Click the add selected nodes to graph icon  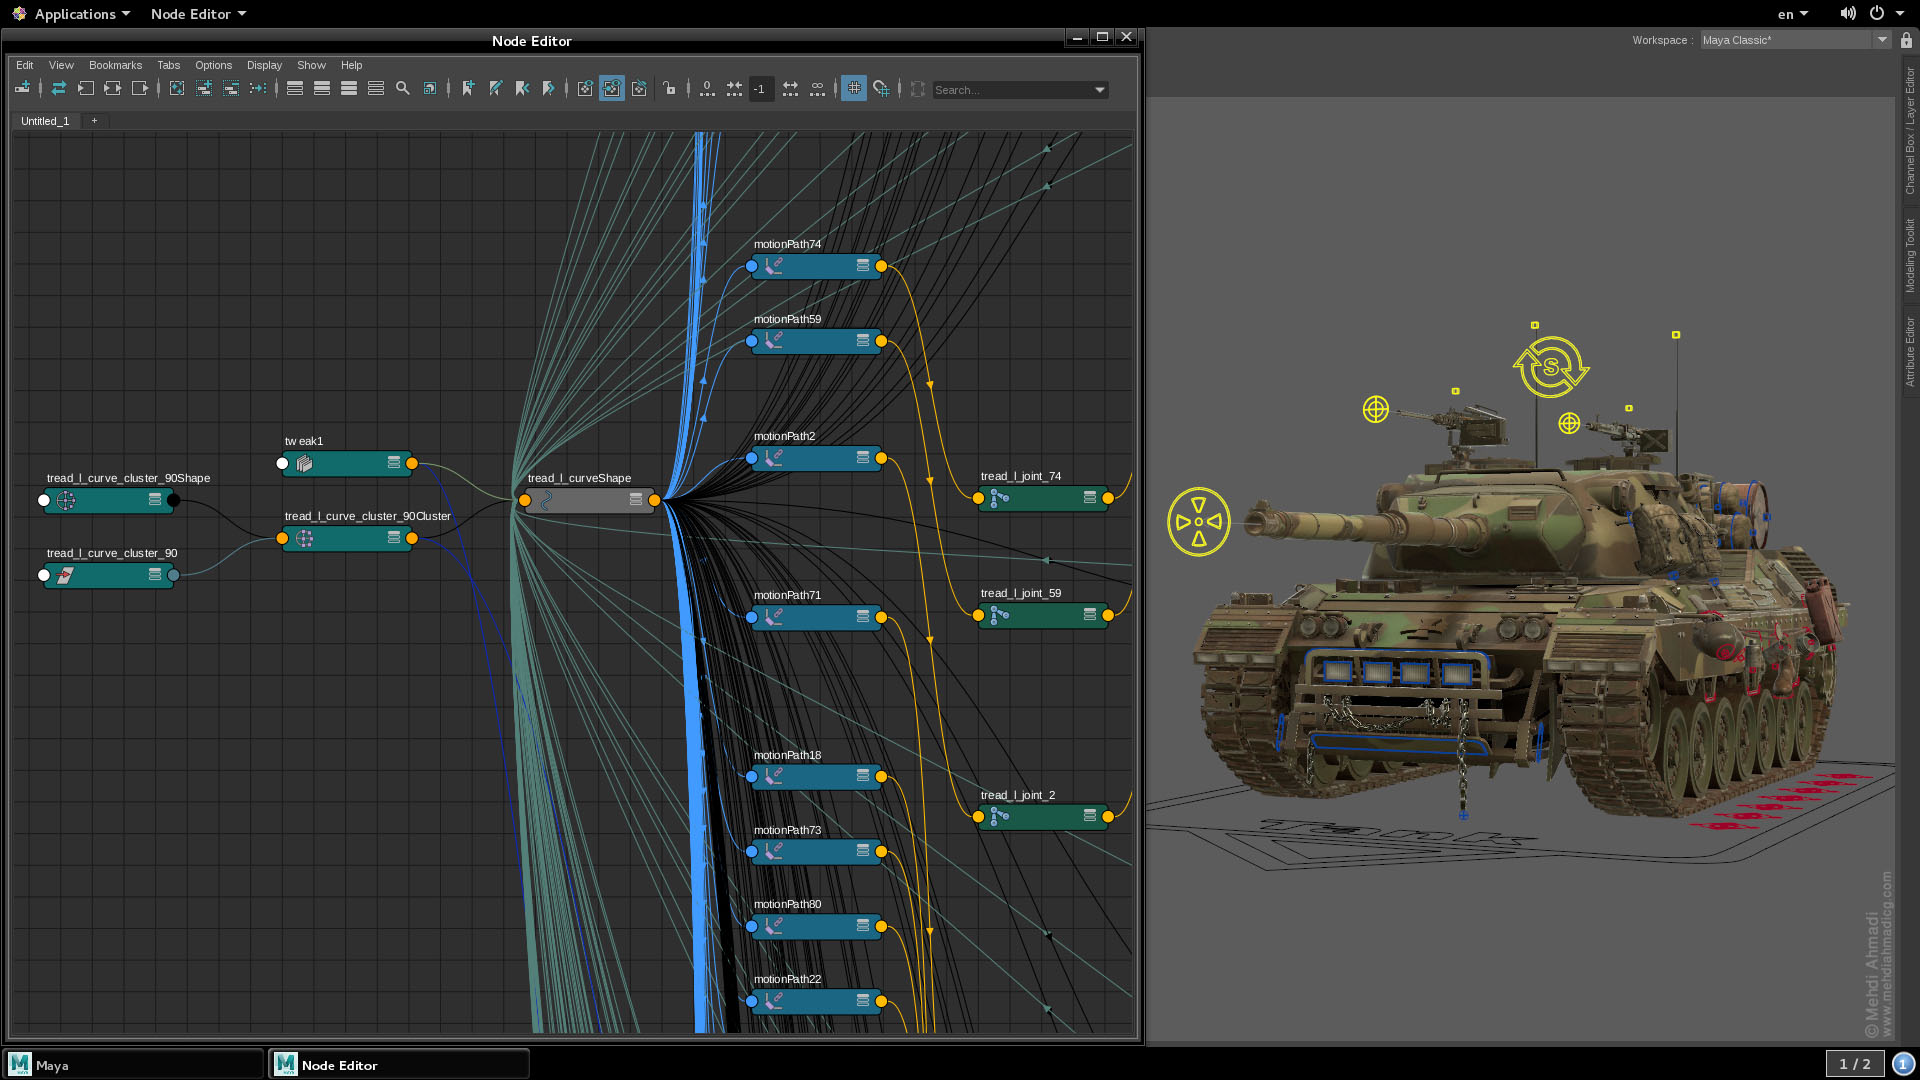point(204,89)
